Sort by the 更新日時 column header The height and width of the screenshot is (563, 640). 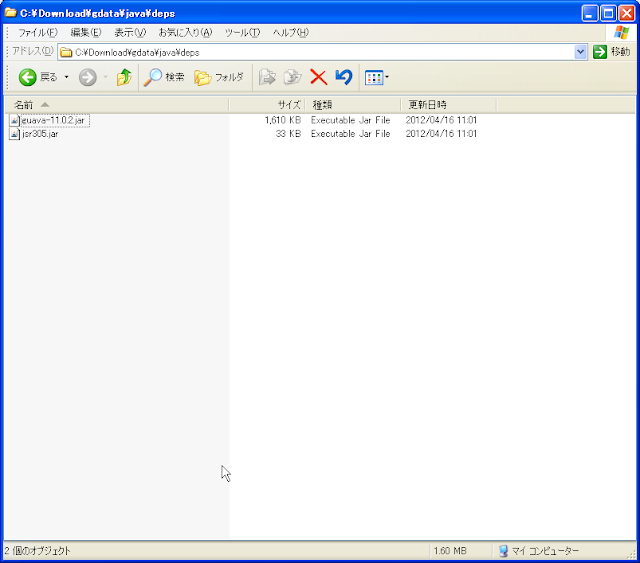pos(448,105)
